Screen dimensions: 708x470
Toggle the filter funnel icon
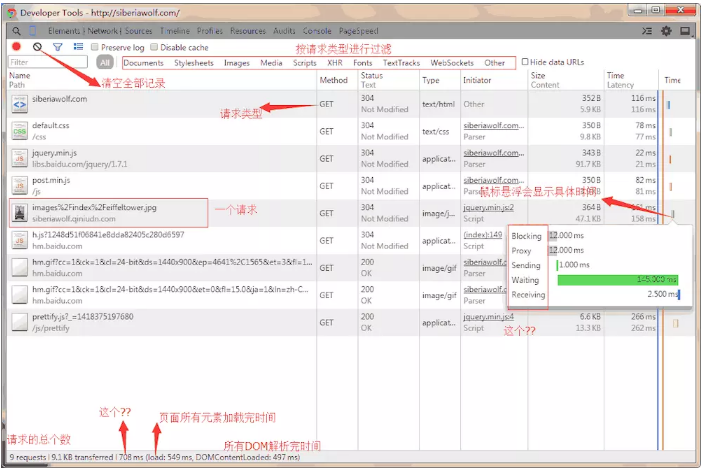[57, 47]
